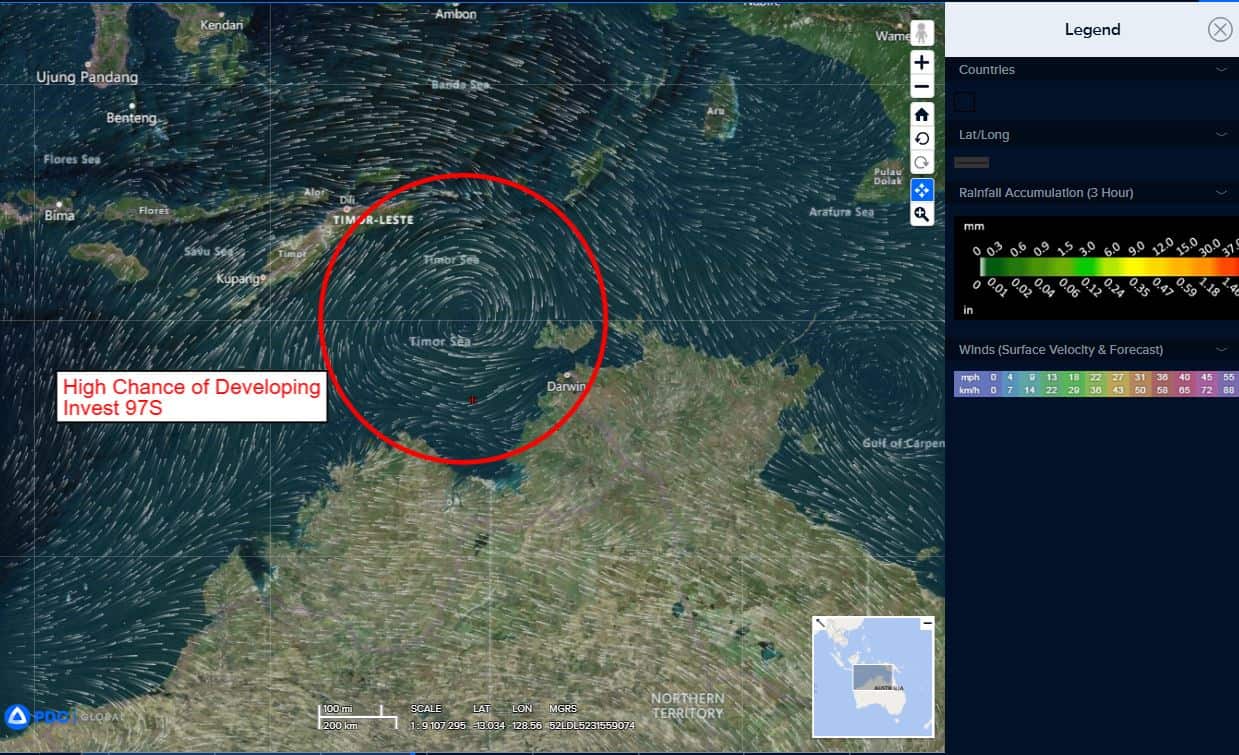Zoom in with the plus button

point(921,62)
